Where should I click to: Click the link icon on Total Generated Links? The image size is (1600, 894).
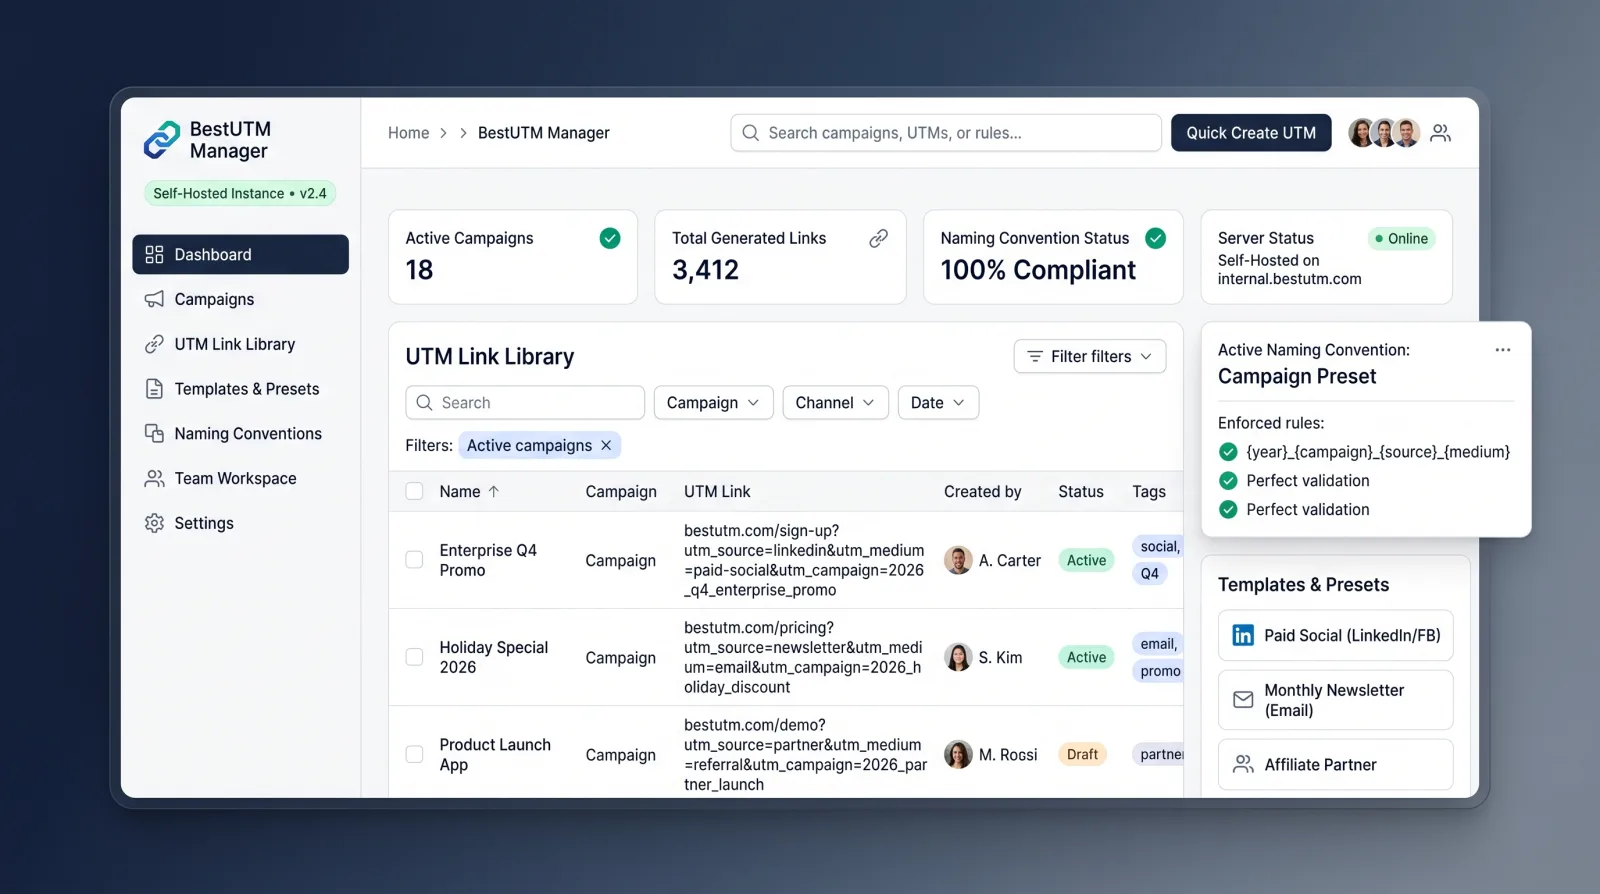click(878, 238)
